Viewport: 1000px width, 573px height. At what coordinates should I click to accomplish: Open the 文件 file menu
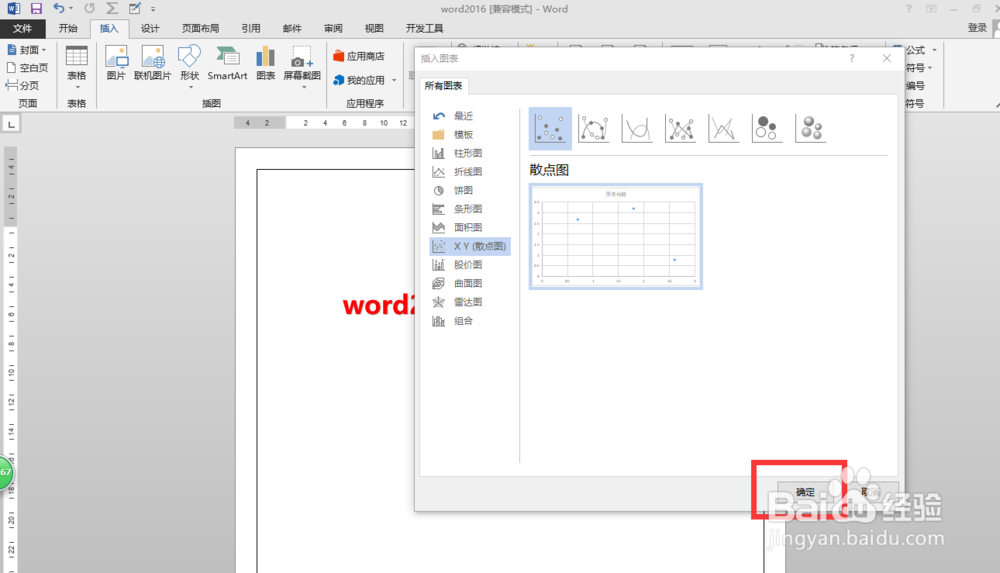pos(22,29)
